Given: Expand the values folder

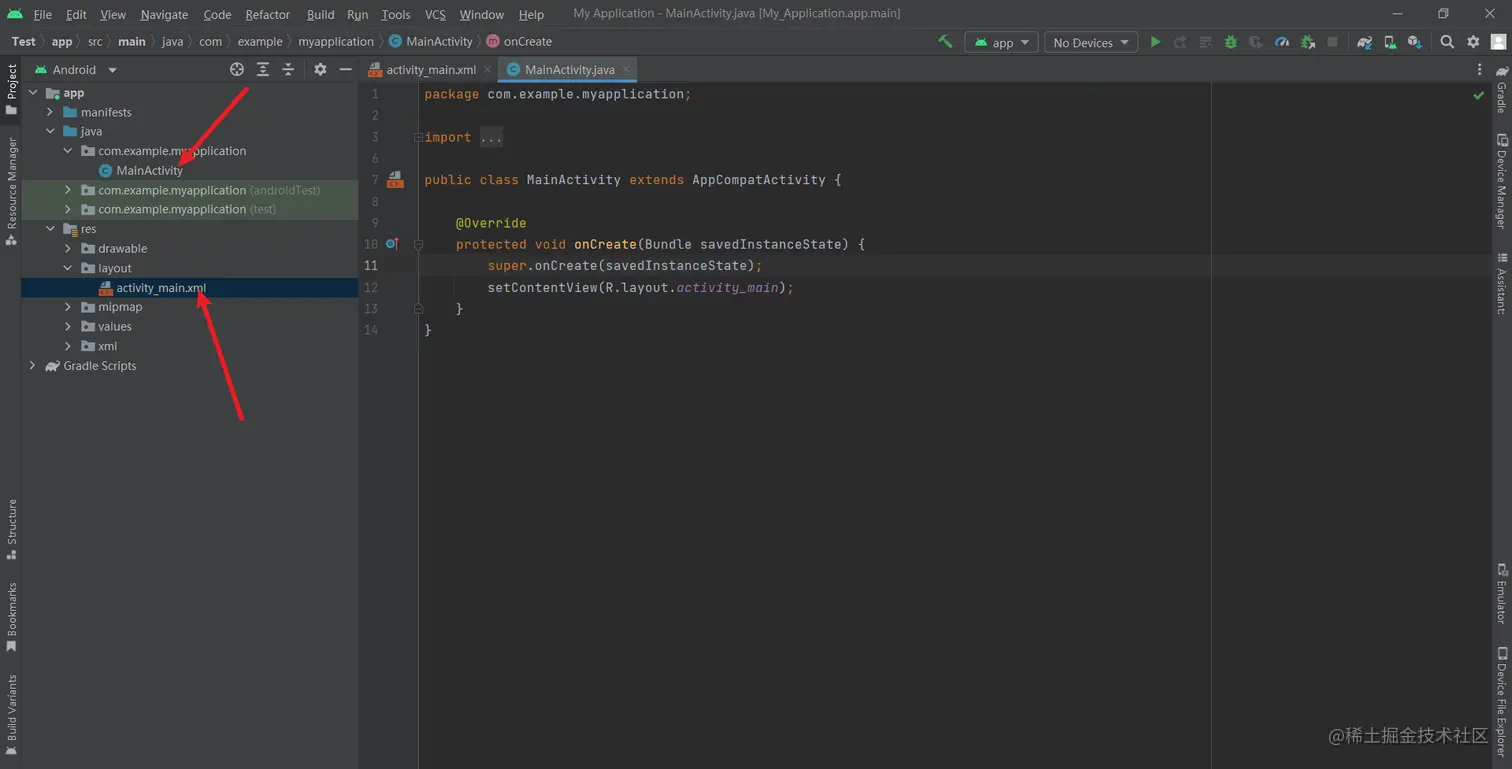Looking at the screenshot, I should point(68,326).
